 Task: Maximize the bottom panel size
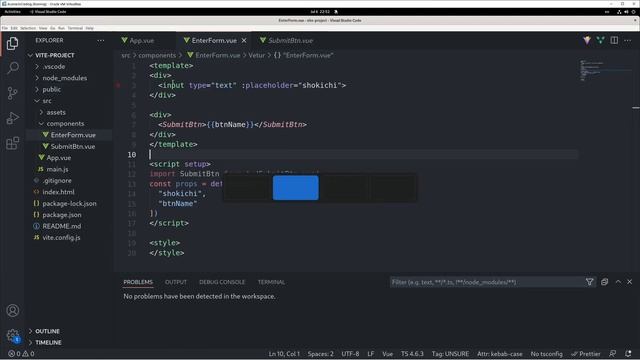click(x=618, y=282)
